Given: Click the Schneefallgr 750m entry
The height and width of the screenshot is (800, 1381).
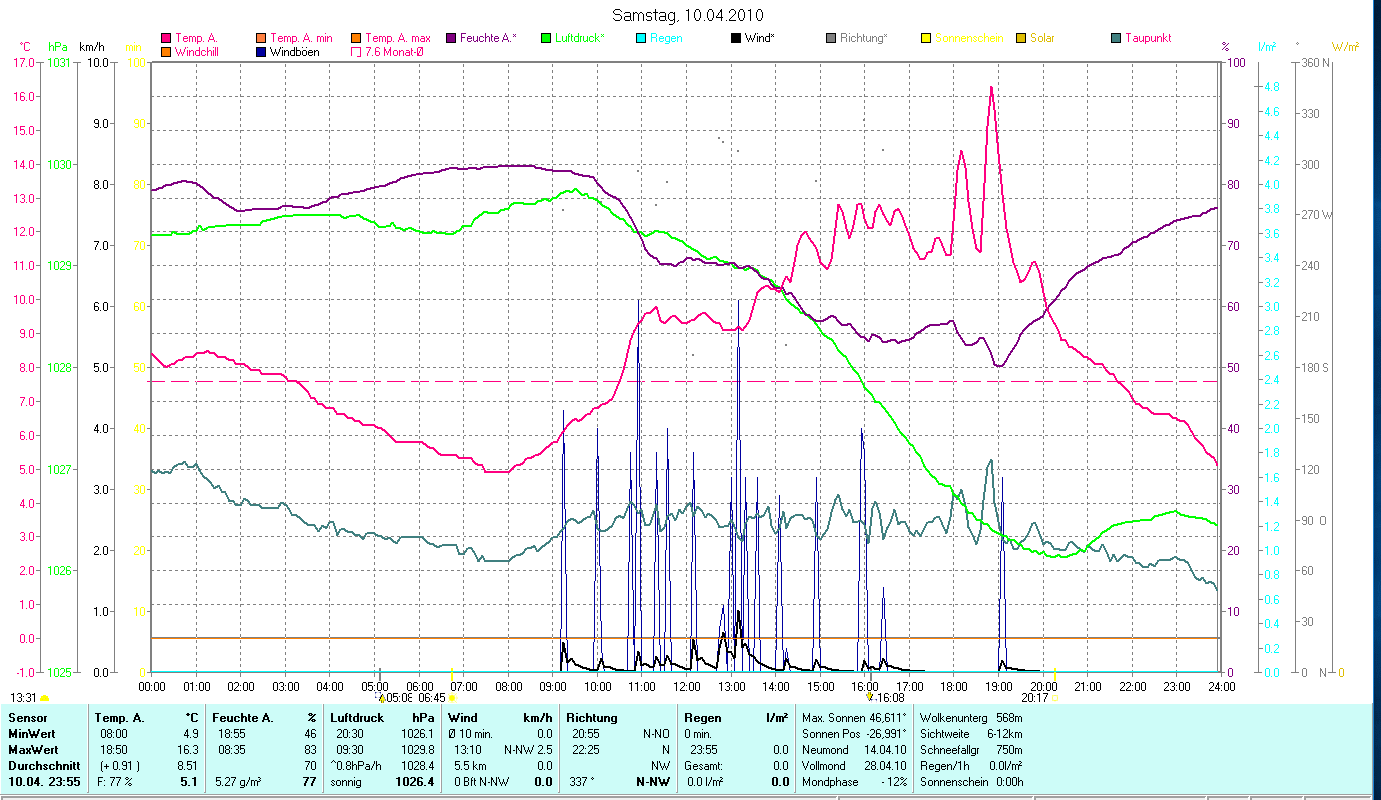Looking at the screenshot, I should [x=970, y=749].
